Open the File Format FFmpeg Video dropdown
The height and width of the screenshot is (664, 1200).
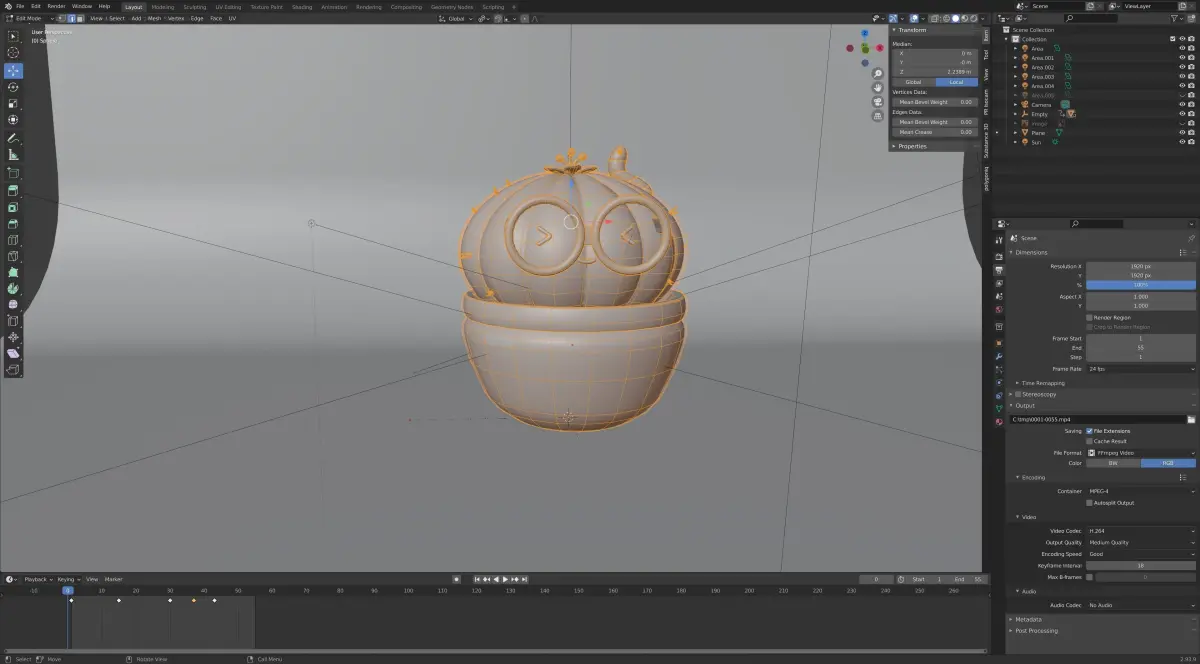click(x=1141, y=453)
